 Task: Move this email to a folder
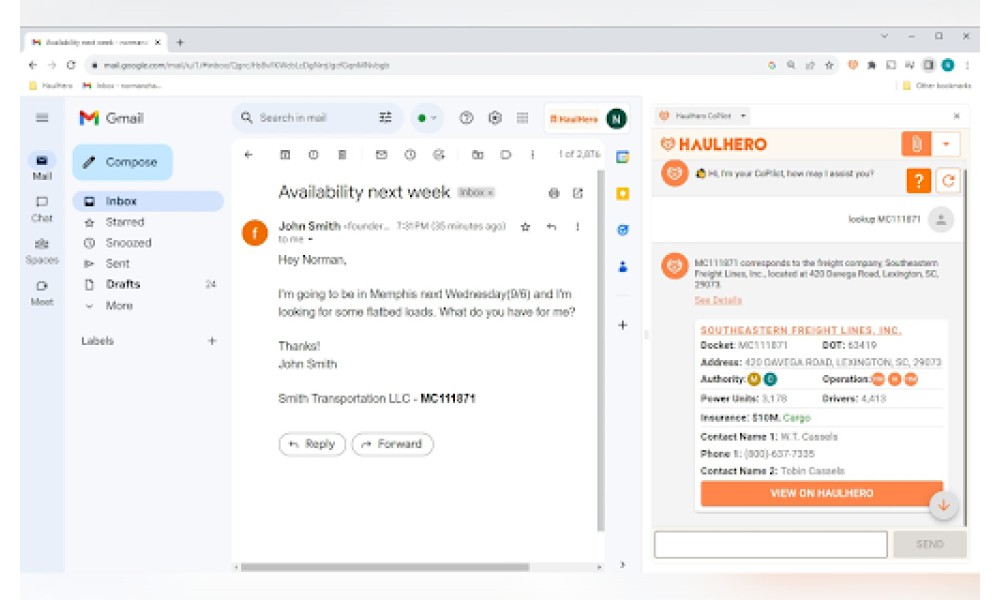477,154
